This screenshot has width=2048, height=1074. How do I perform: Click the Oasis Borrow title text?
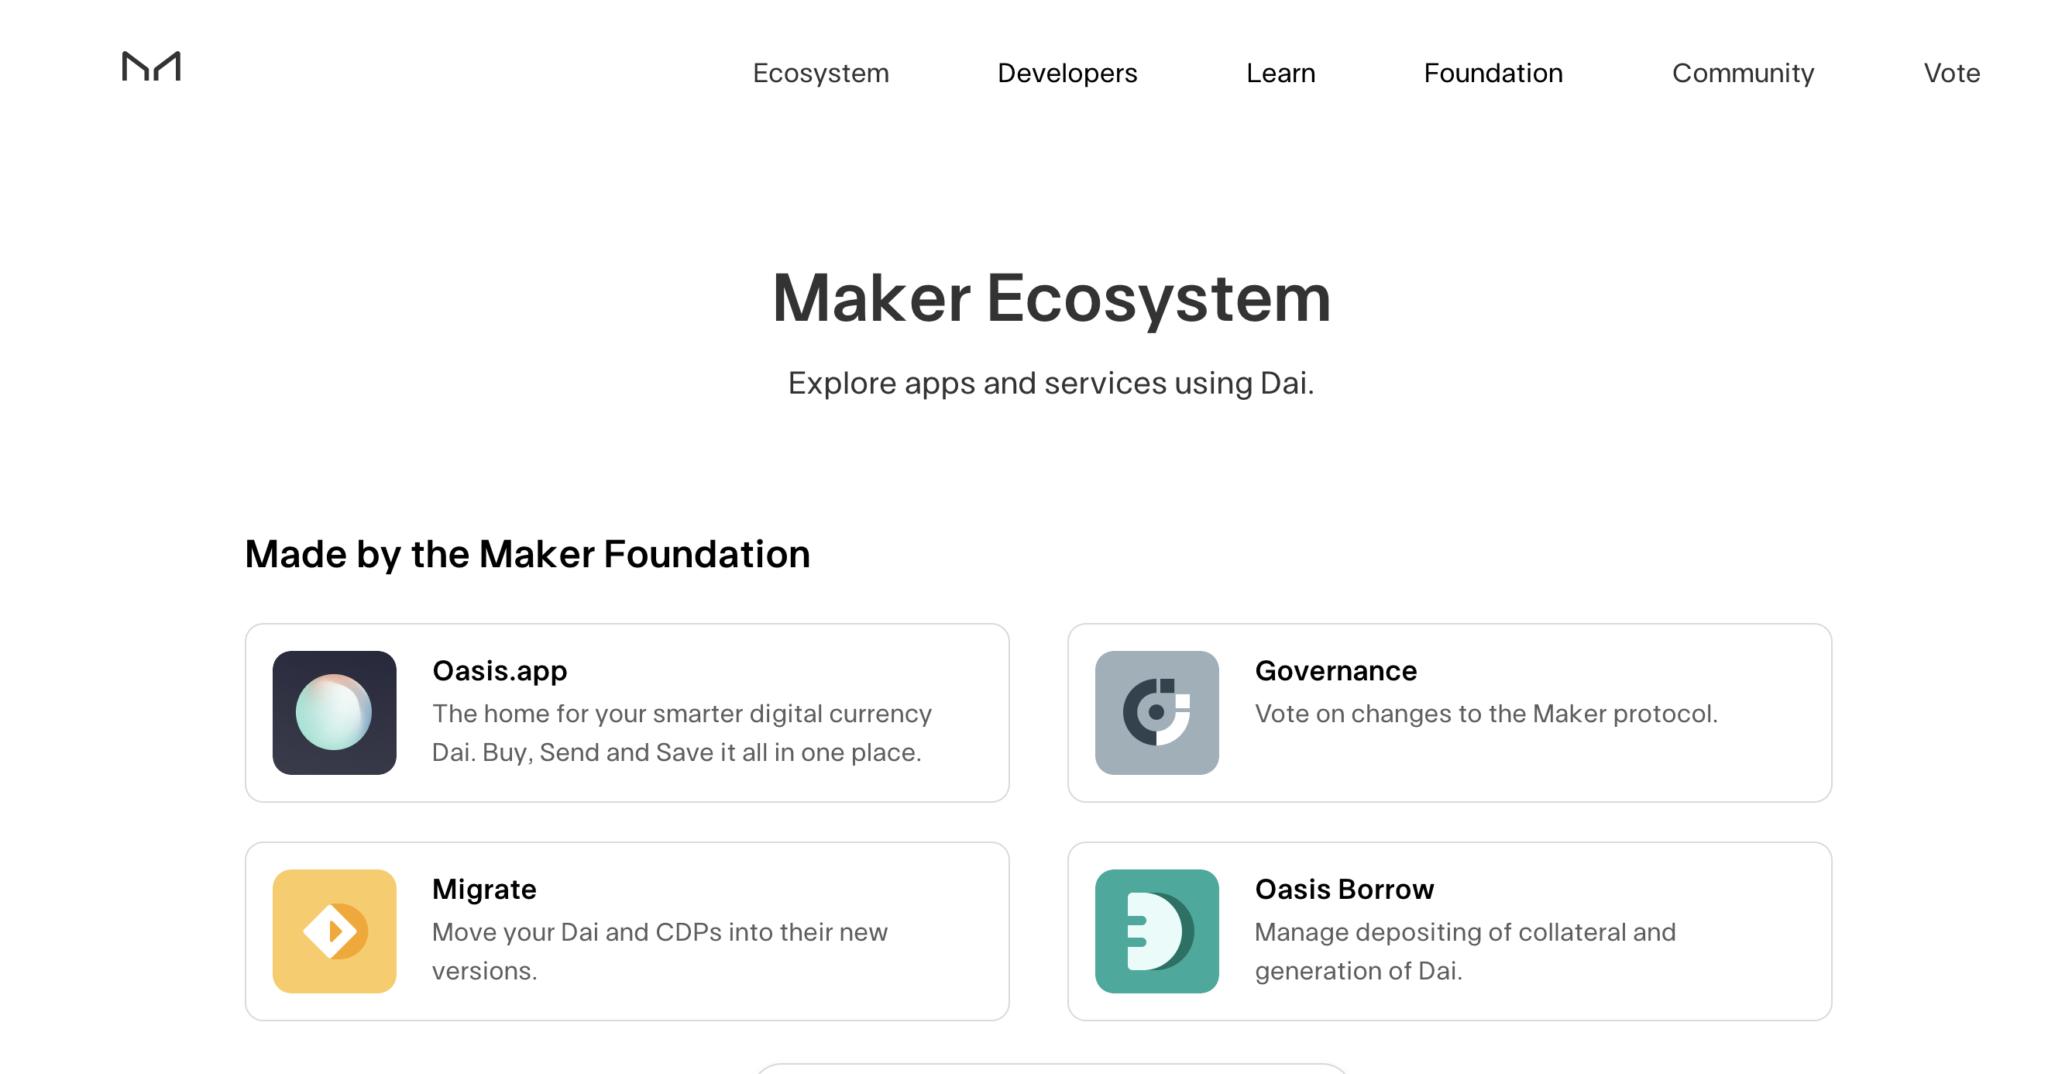click(x=1344, y=889)
